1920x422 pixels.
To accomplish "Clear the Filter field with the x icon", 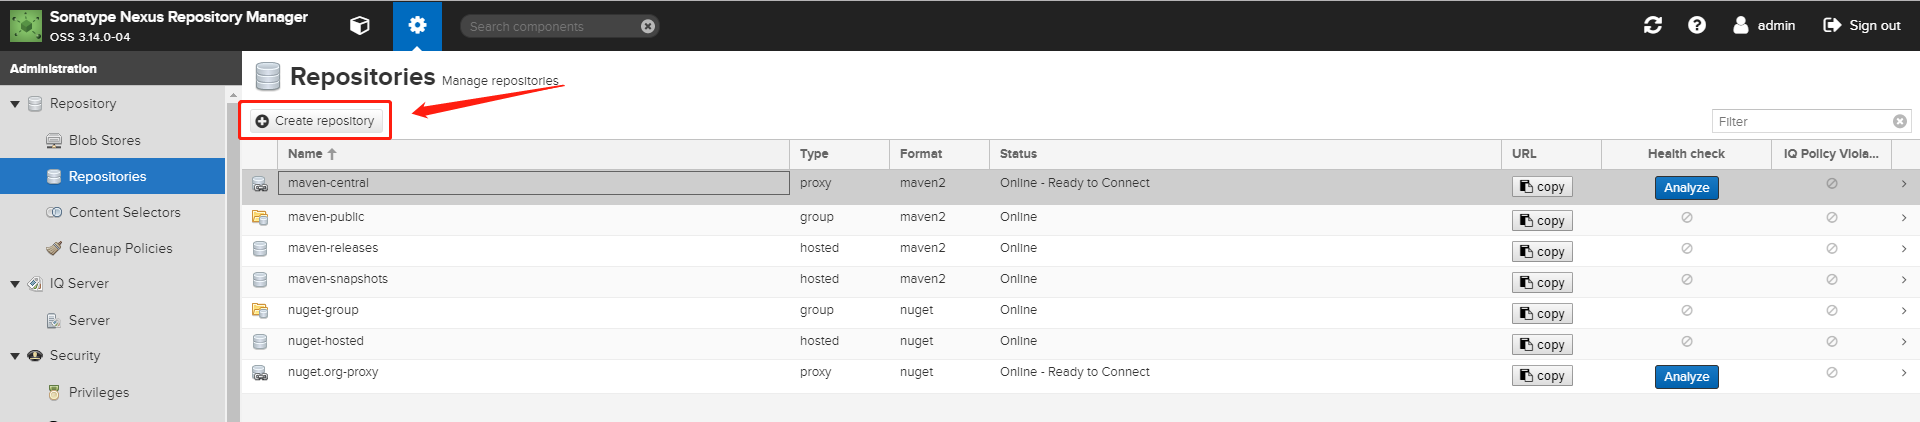I will tap(1900, 121).
